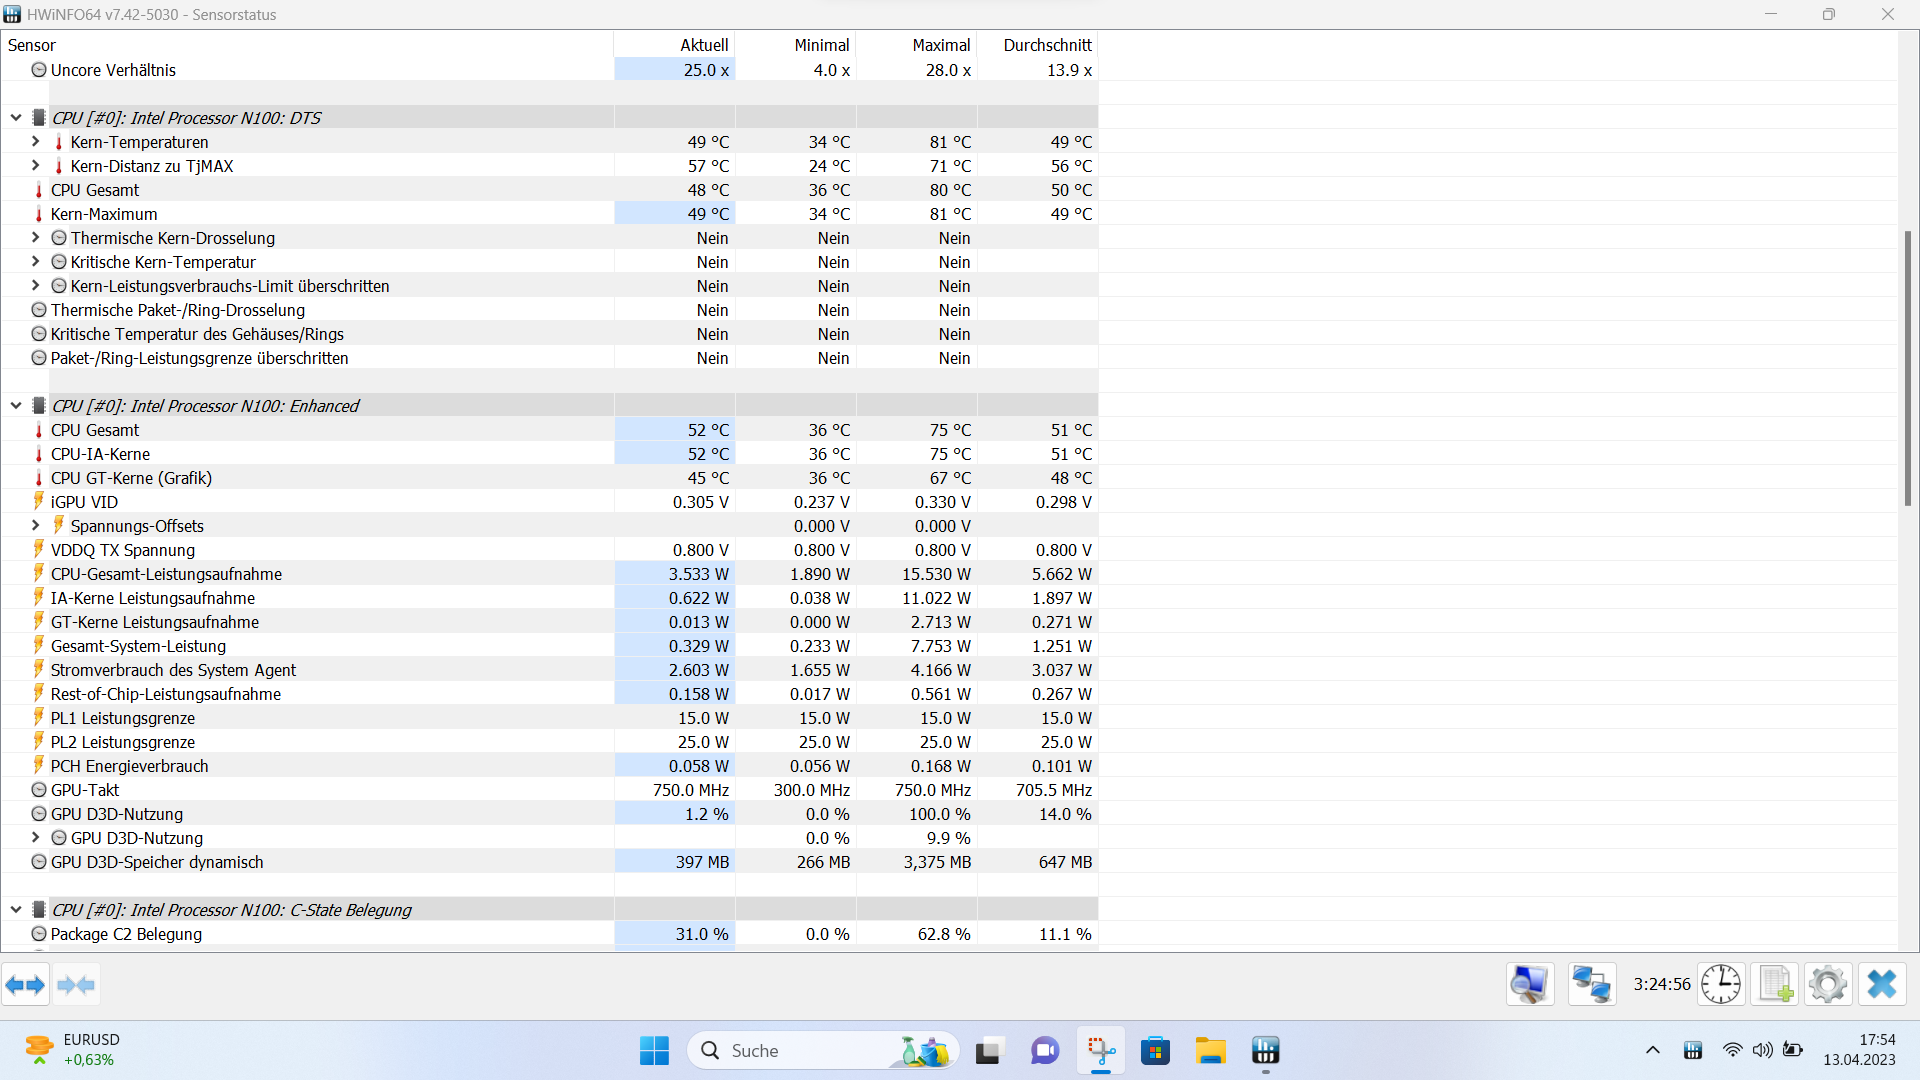Viewport: 1920px width, 1080px height.
Task: Select the Package C2 Belegung row
Action: click(550, 934)
